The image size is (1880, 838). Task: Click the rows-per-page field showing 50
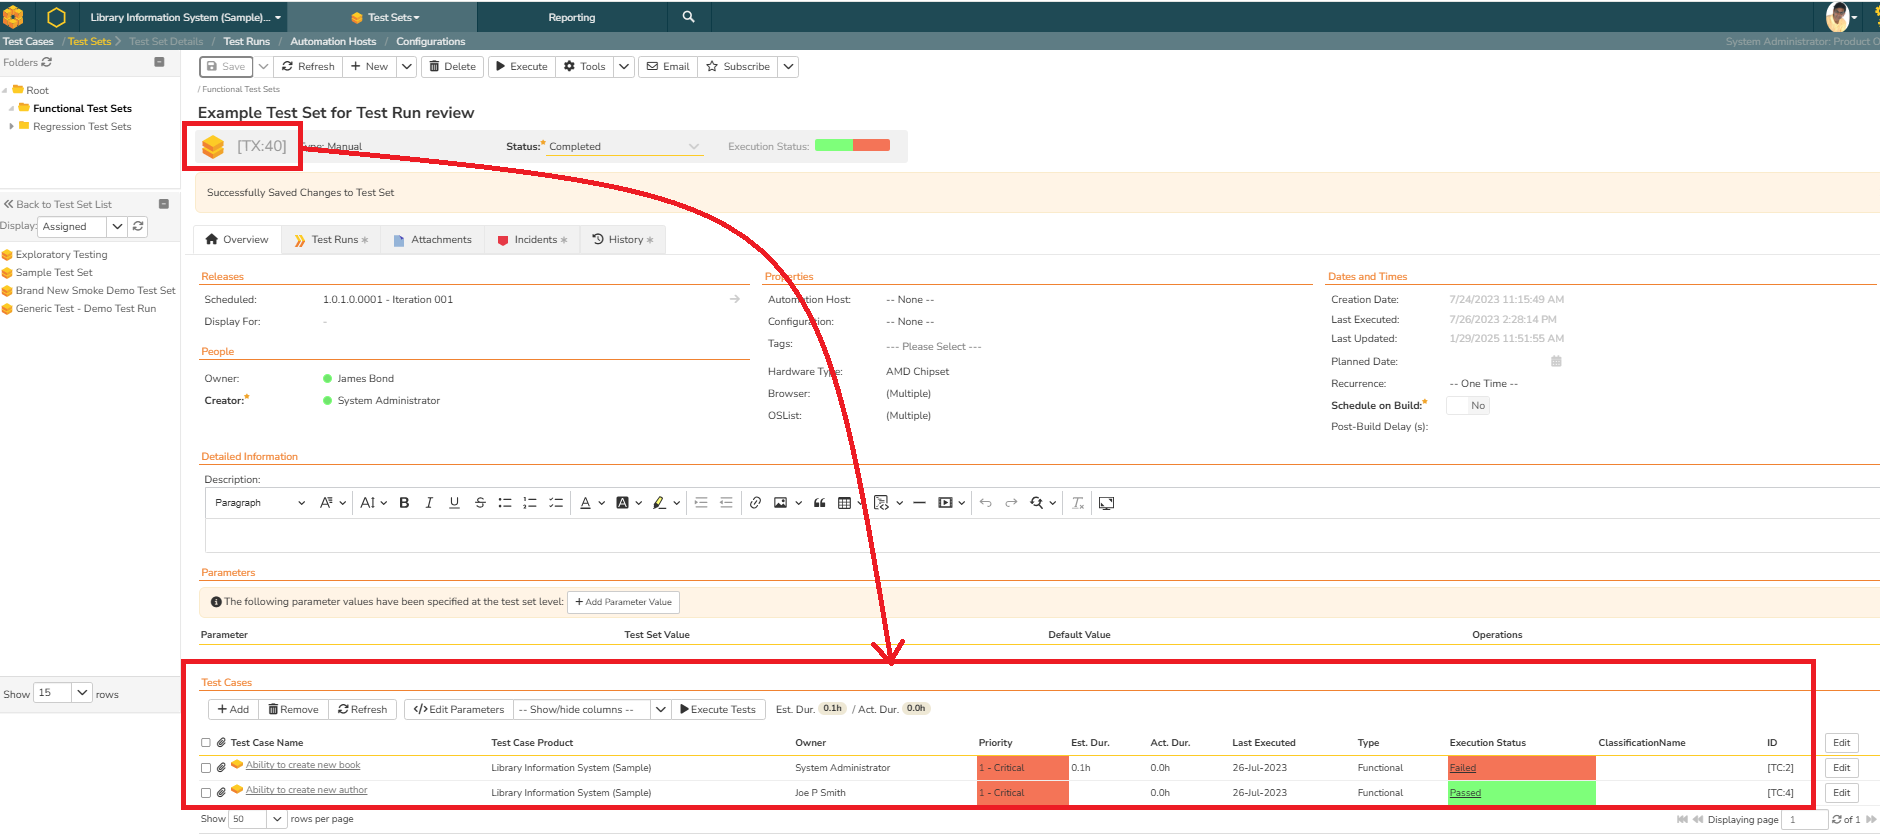click(247, 819)
